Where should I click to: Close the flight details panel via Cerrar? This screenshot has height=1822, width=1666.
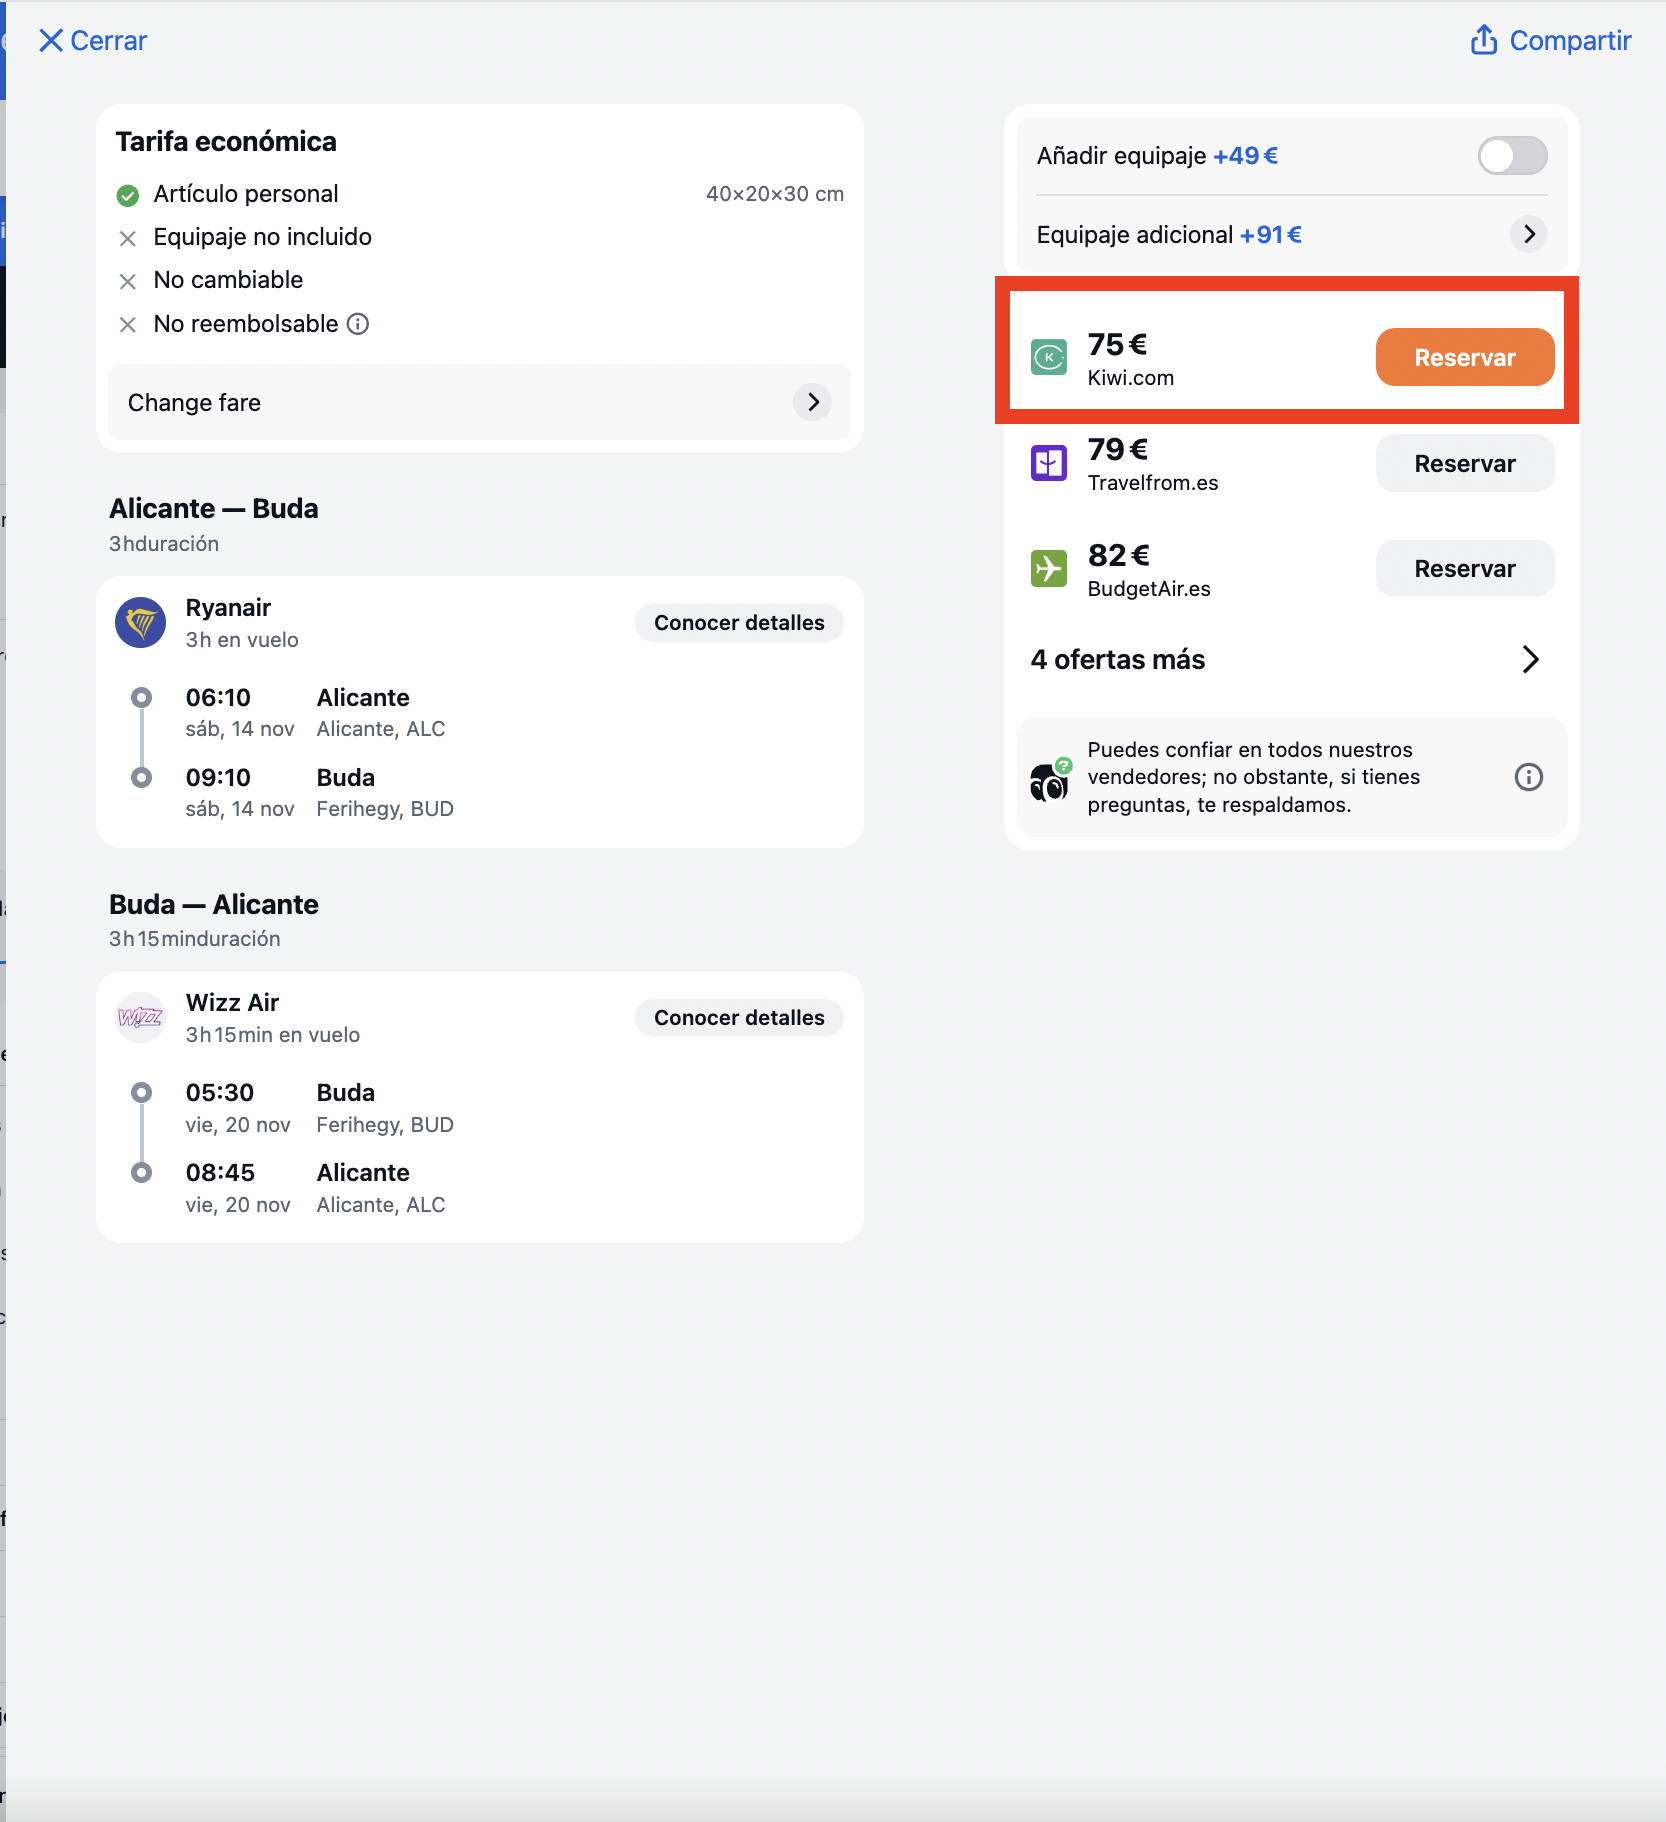[x=92, y=40]
